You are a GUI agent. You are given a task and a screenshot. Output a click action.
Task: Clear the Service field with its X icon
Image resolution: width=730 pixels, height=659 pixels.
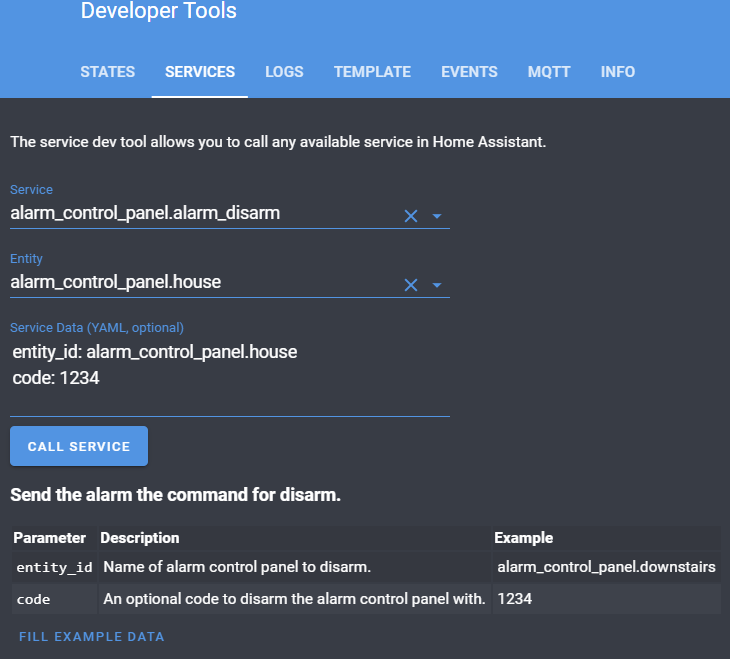(411, 216)
